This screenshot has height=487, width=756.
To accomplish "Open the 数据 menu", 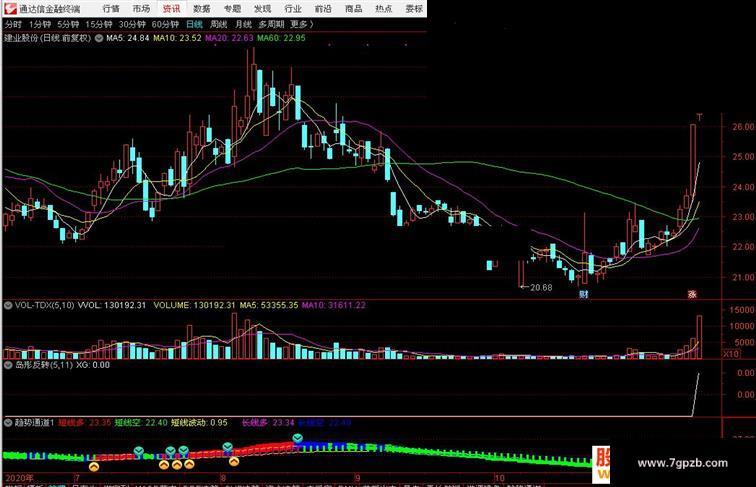I will point(202,9).
